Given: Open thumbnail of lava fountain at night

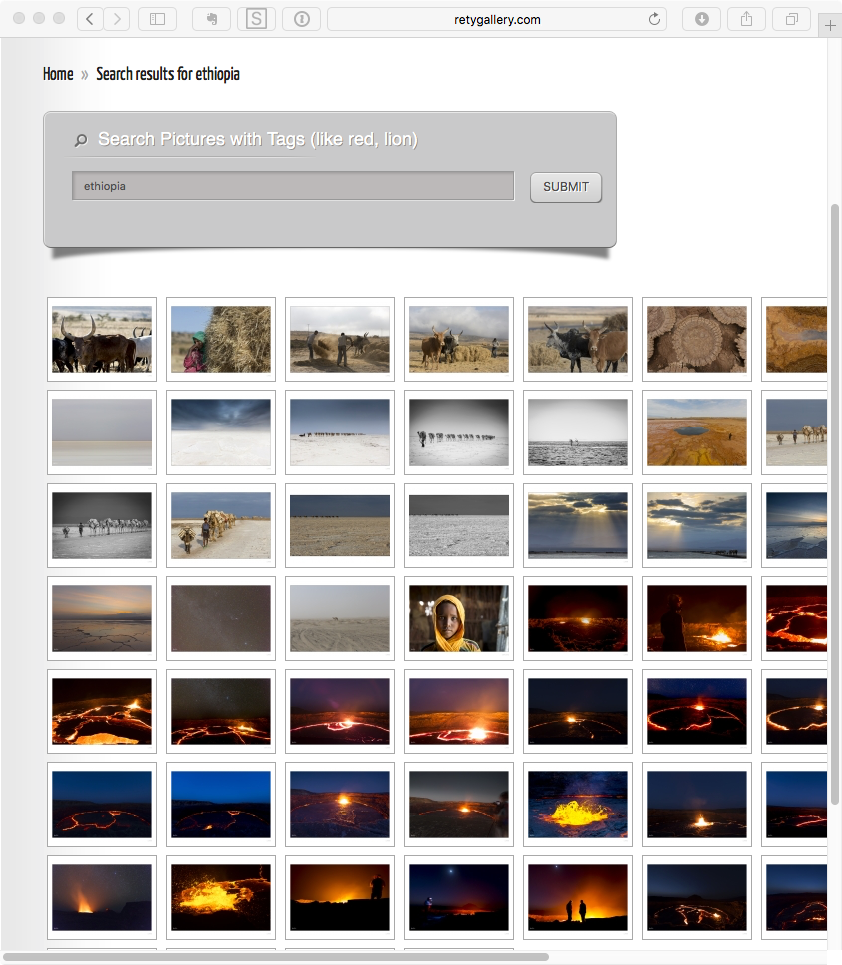Looking at the screenshot, I should 102,897.
